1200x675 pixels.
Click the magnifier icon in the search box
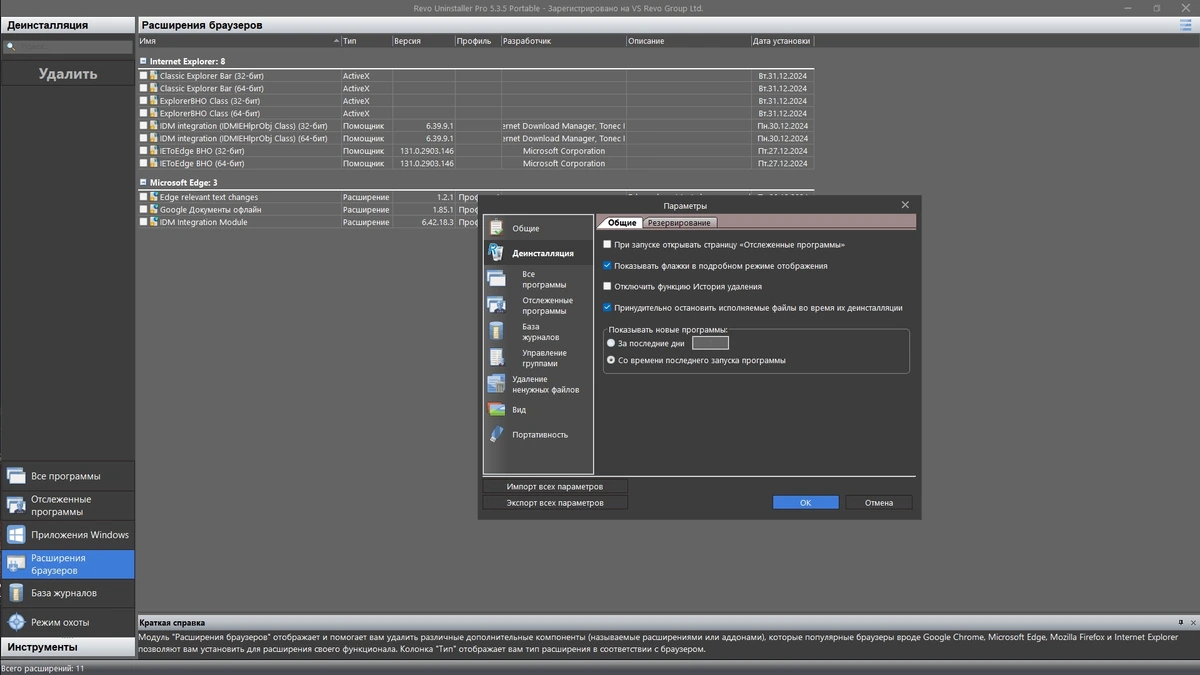(x=11, y=46)
